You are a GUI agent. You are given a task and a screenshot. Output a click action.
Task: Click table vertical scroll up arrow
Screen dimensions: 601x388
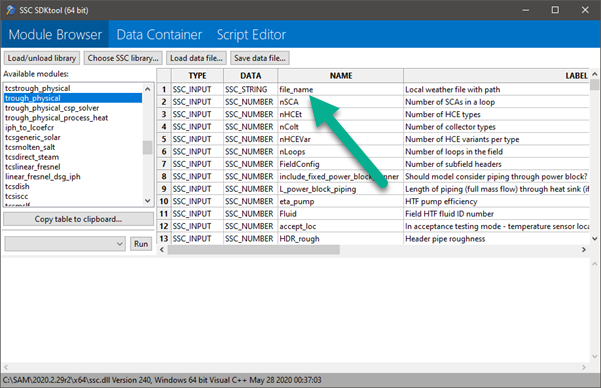594,74
